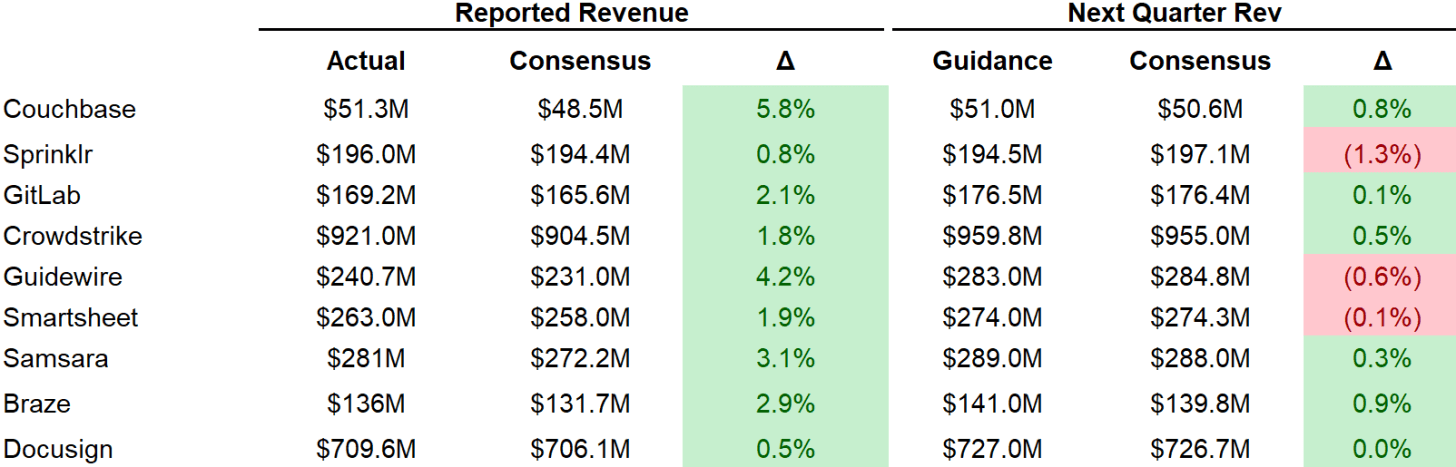The width and height of the screenshot is (1456, 467).
Task: Click the green '3.1%' Samsara cell
Action: (785, 358)
